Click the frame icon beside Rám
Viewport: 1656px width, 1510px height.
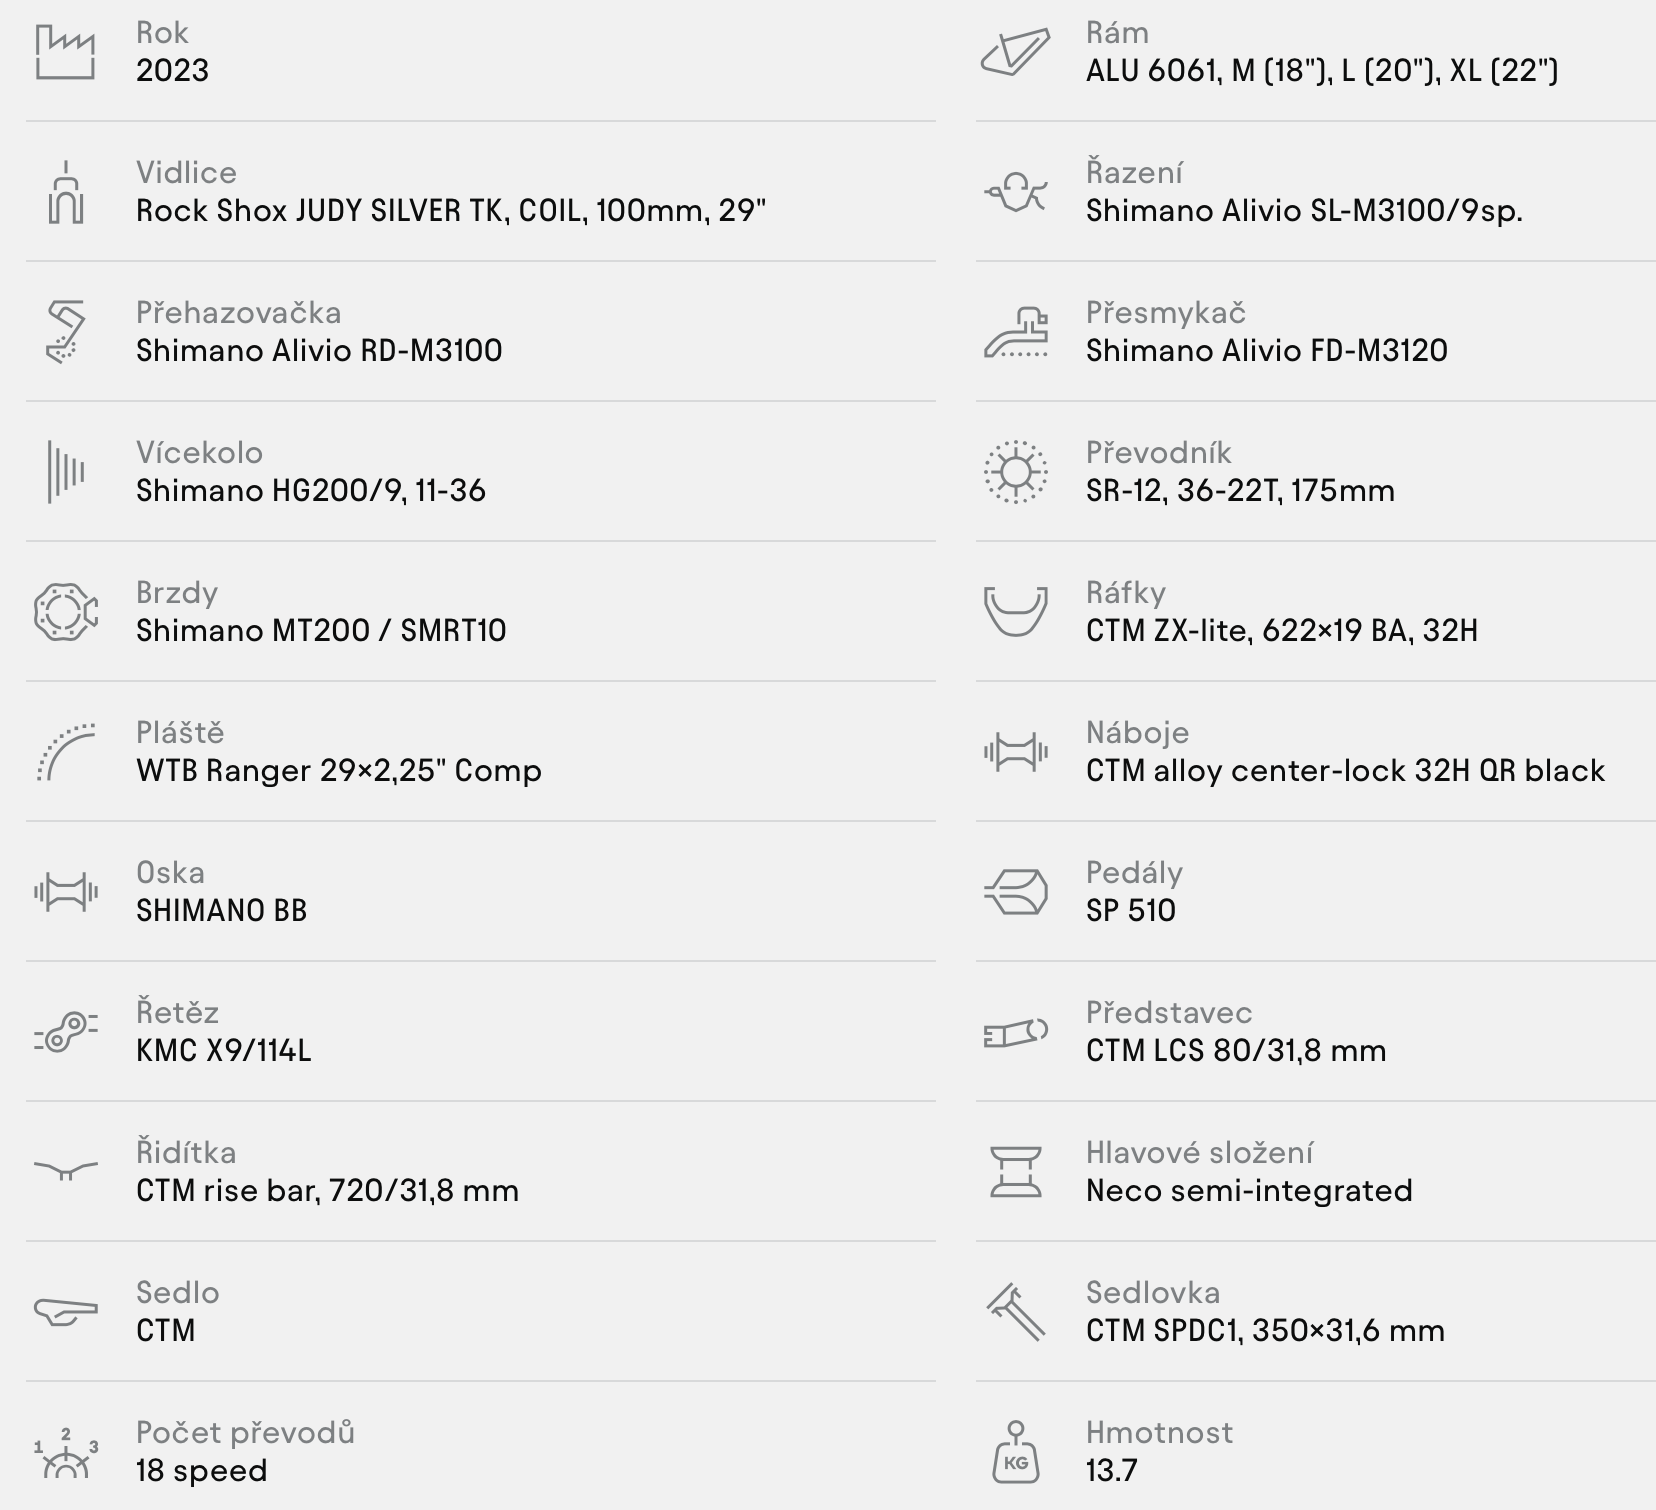[1015, 52]
